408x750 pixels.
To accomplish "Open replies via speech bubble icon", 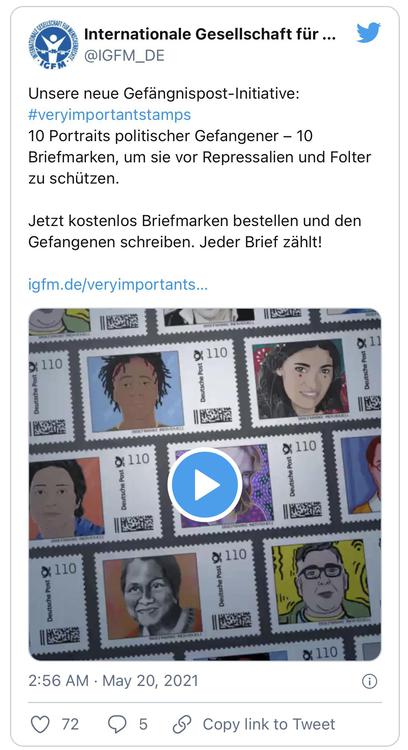I will [117, 724].
